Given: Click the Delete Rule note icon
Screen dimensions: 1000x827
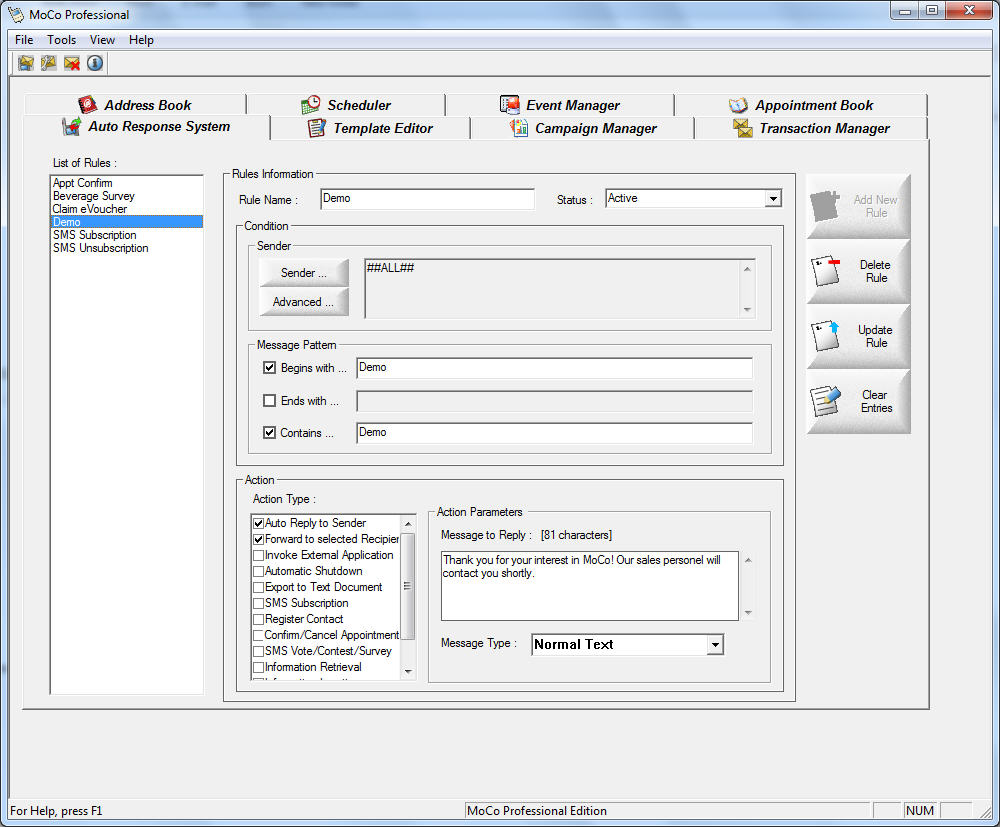Looking at the screenshot, I should click(825, 271).
